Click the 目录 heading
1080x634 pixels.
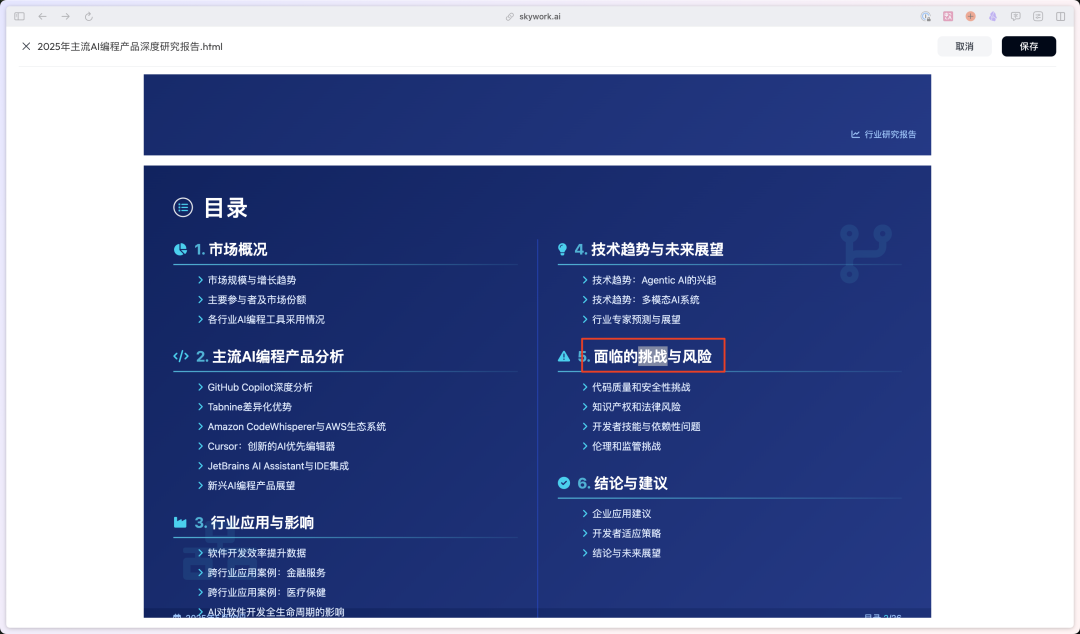[226, 207]
